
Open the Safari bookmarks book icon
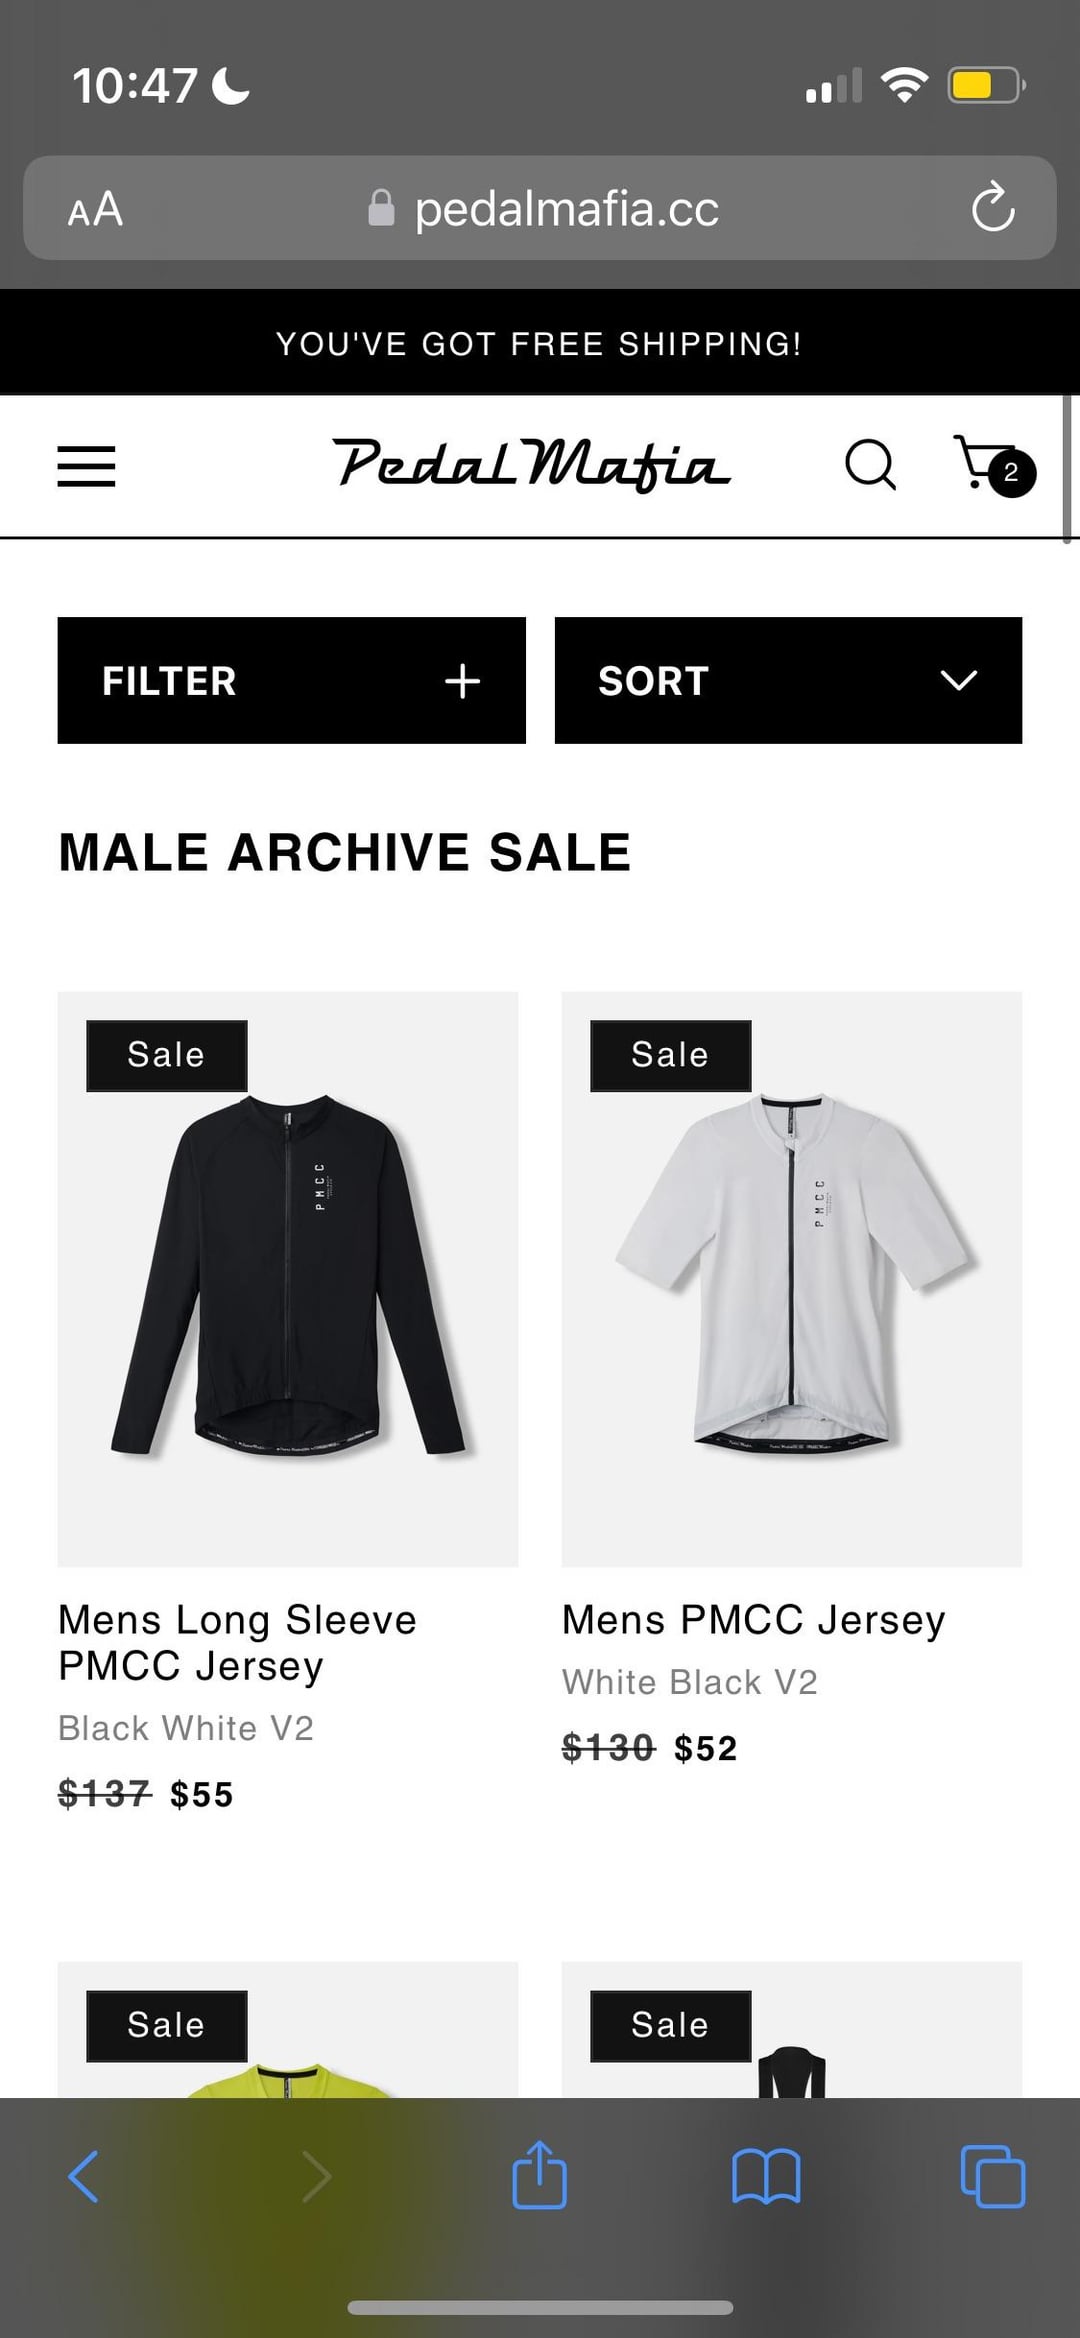[x=766, y=2176]
